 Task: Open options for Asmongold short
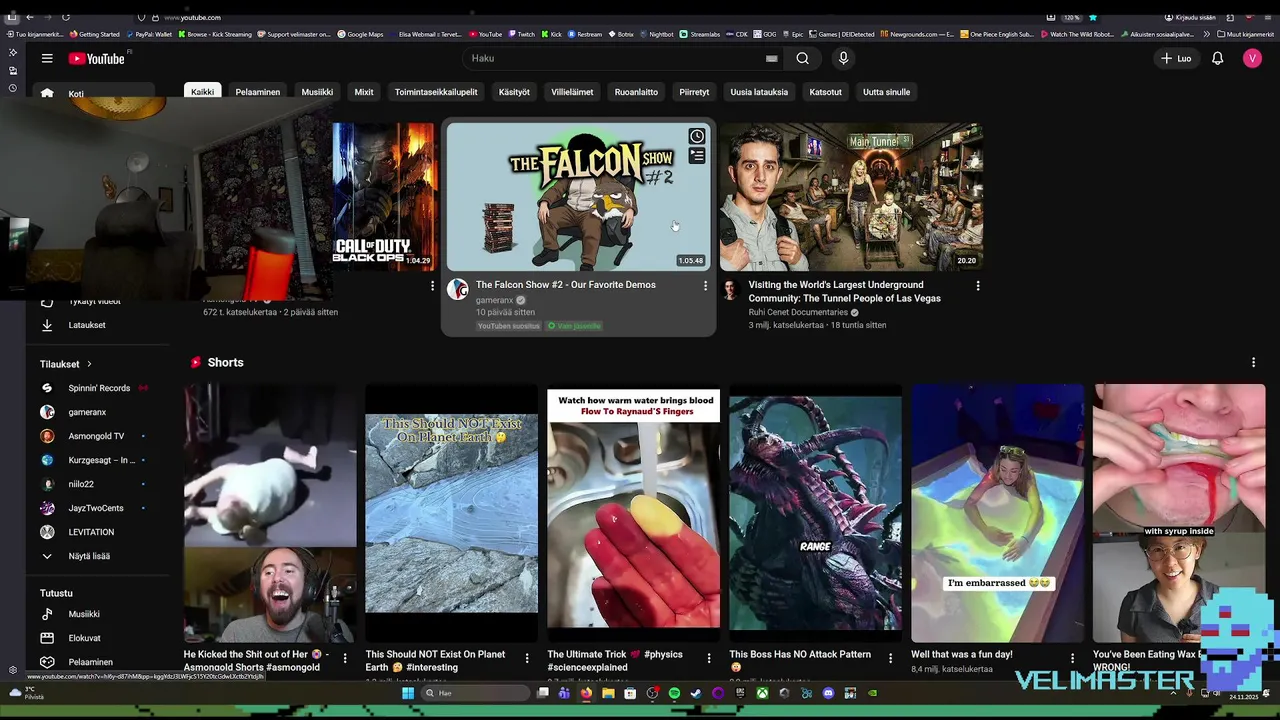coord(345,658)
